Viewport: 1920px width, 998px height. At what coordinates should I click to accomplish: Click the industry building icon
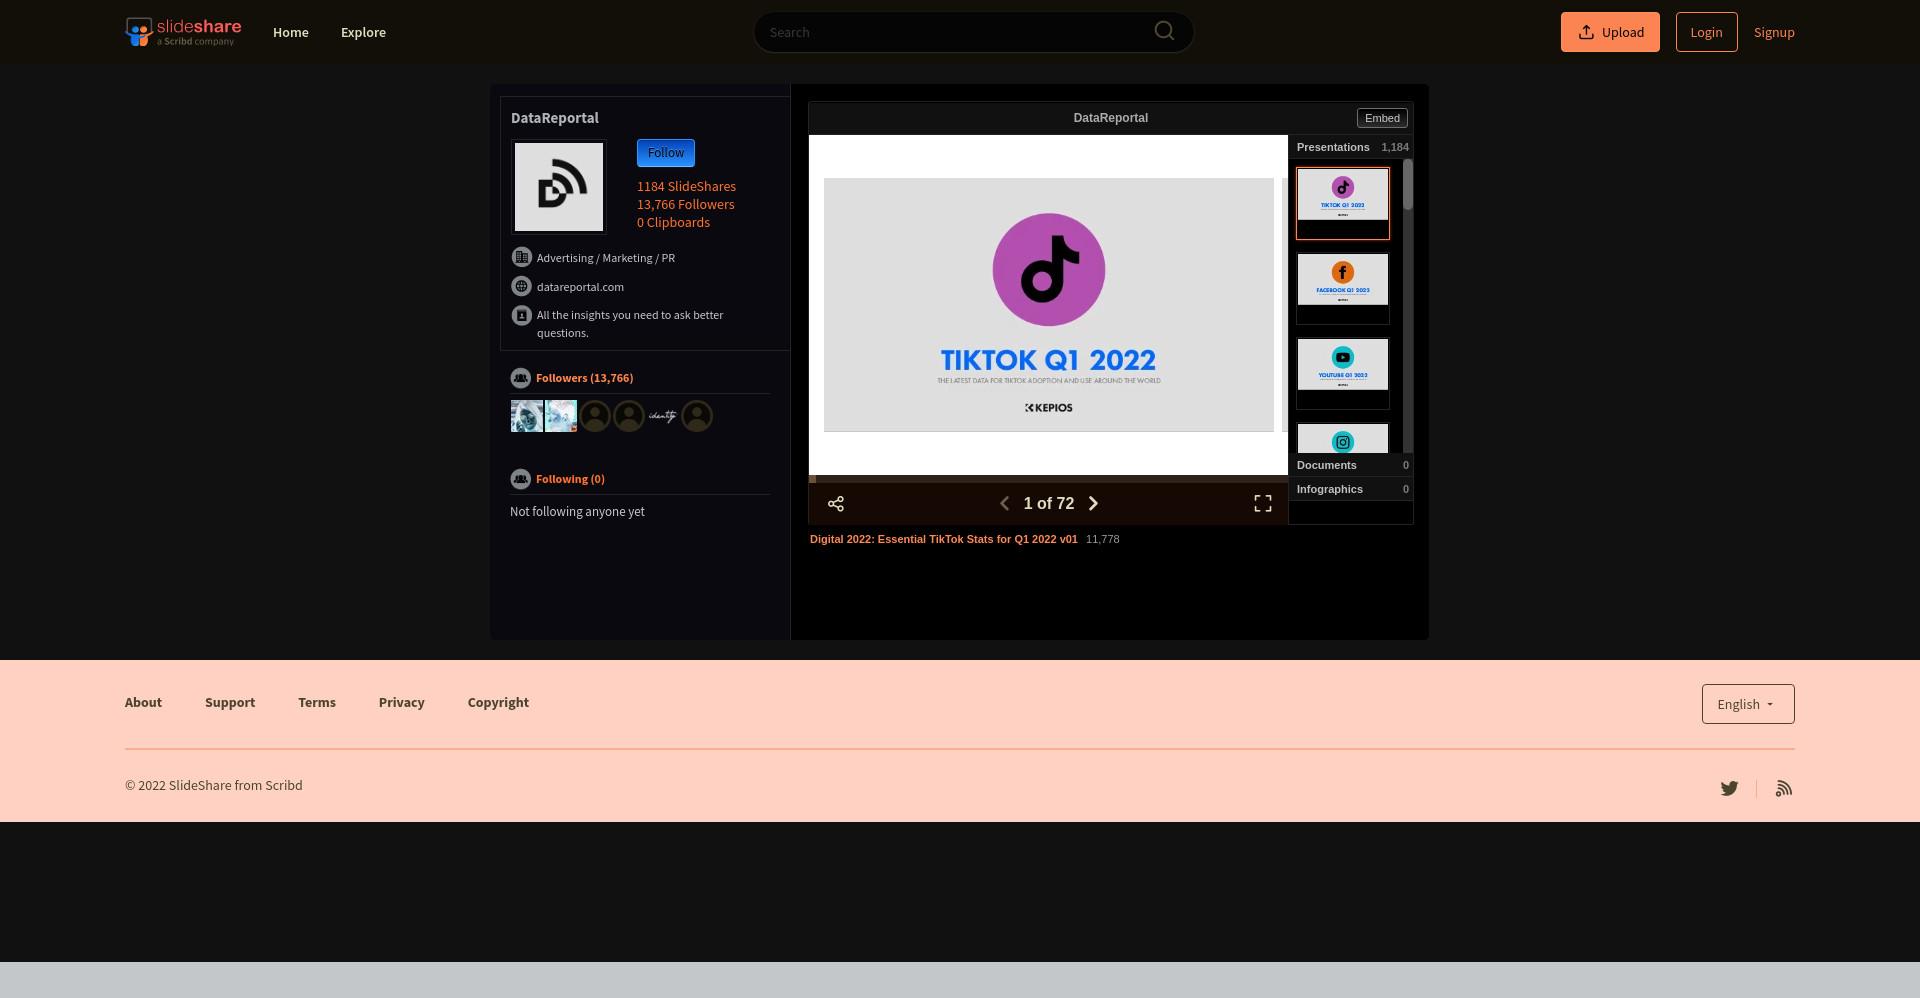[x=521, y=257]
